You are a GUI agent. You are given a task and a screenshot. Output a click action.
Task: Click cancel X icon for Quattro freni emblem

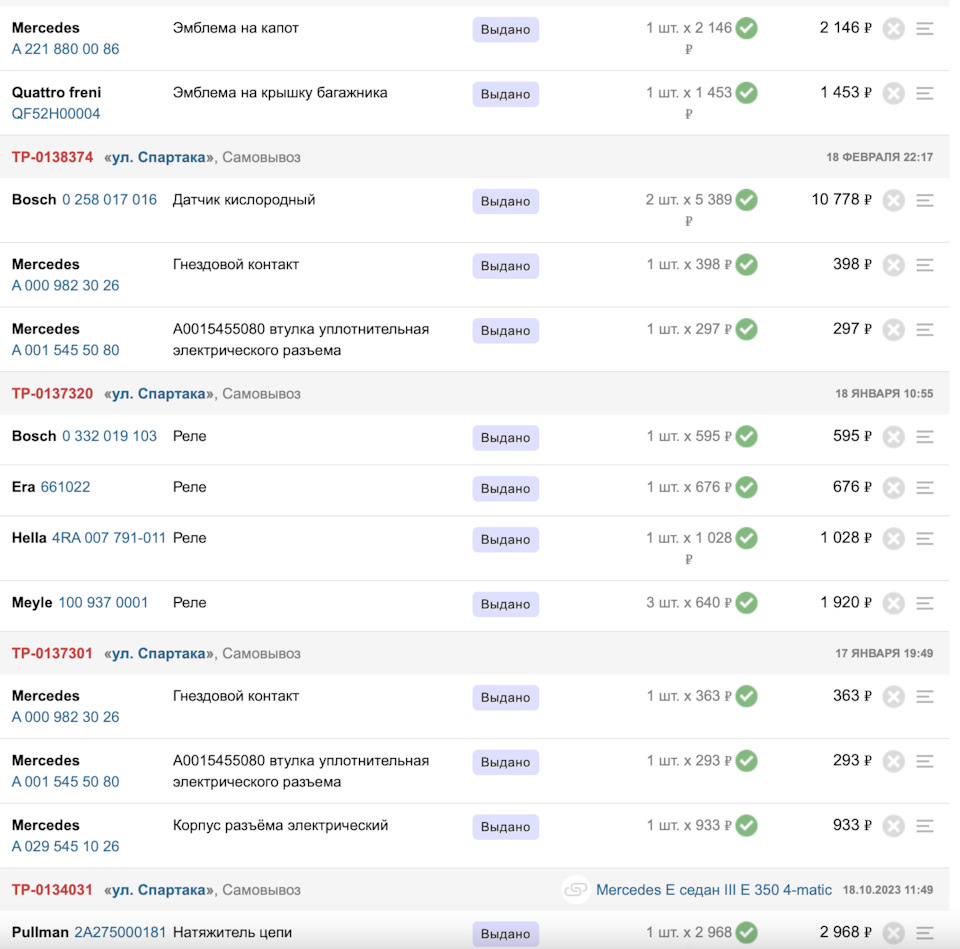pyautogui.click(x=893, y=93)
